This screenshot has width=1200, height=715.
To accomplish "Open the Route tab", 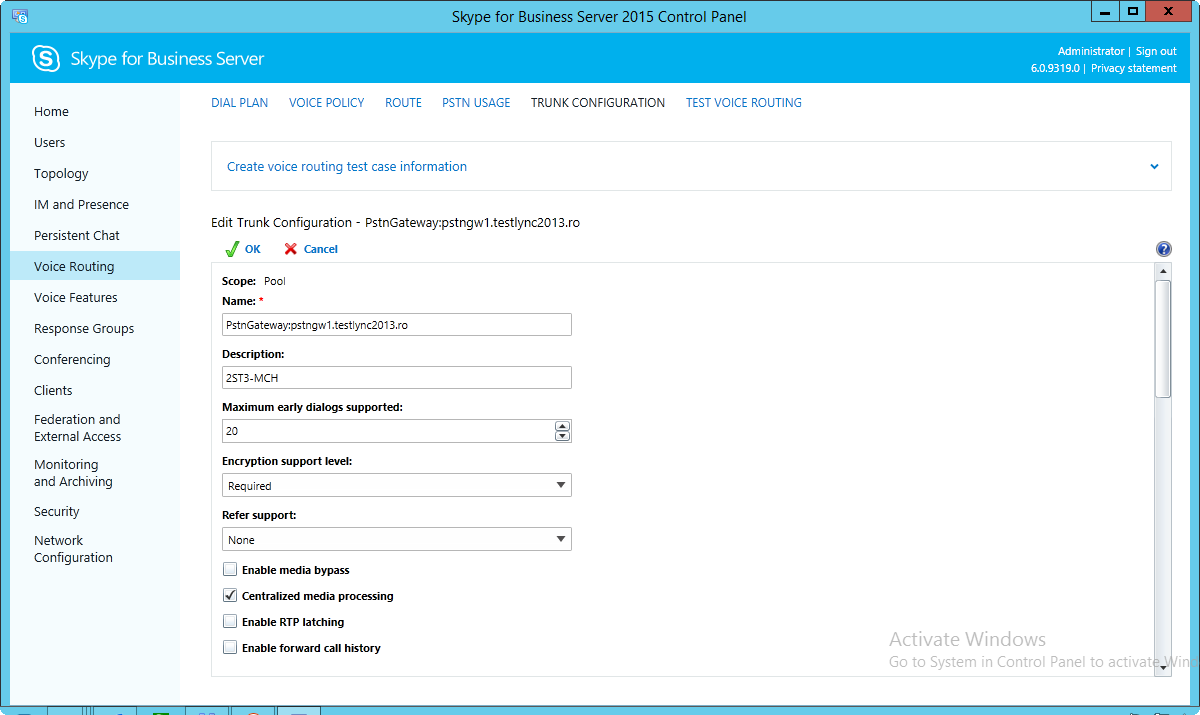I will click(x=404, y=103).
